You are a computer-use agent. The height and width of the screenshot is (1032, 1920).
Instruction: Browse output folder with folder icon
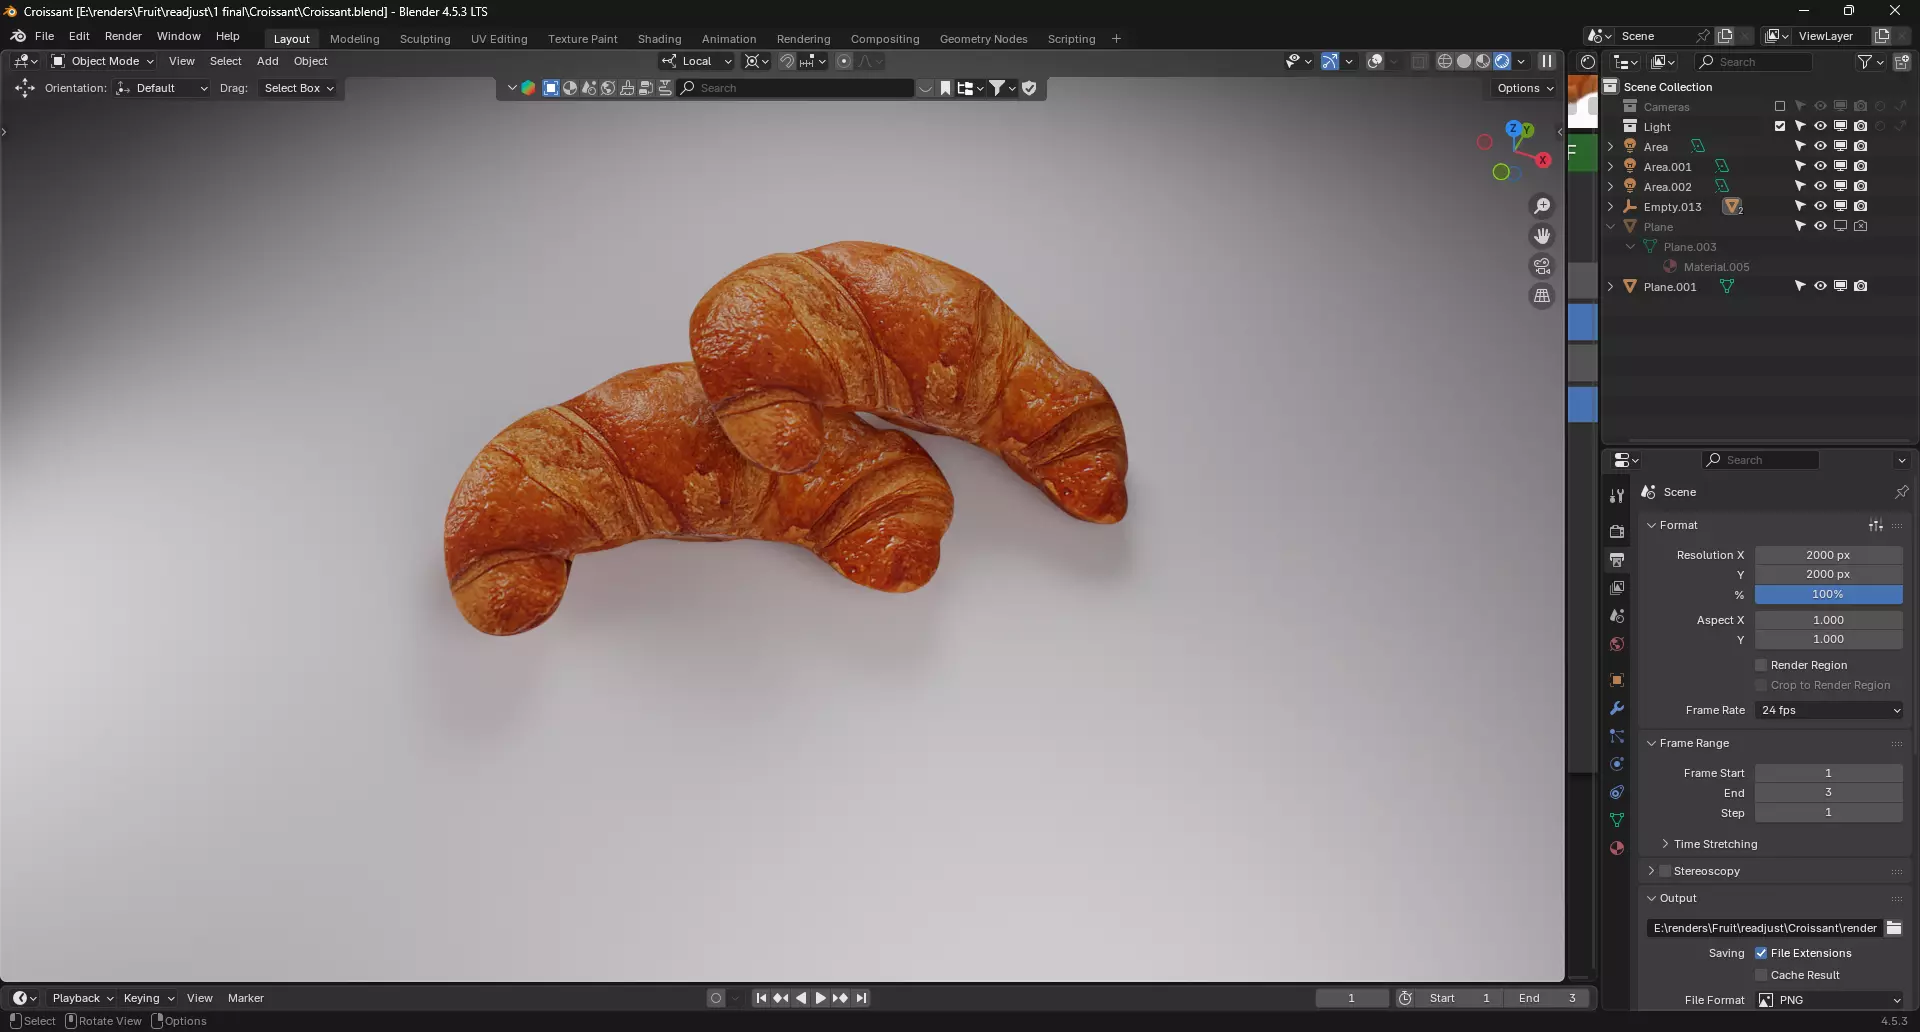[1894, 928]
